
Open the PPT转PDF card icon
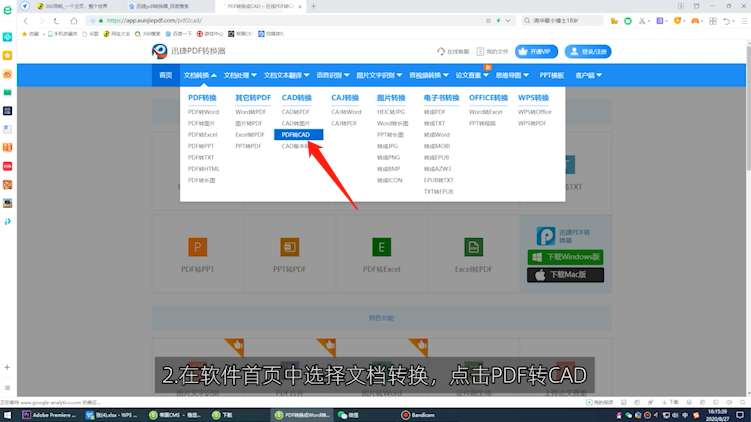[x=289, y=247]
